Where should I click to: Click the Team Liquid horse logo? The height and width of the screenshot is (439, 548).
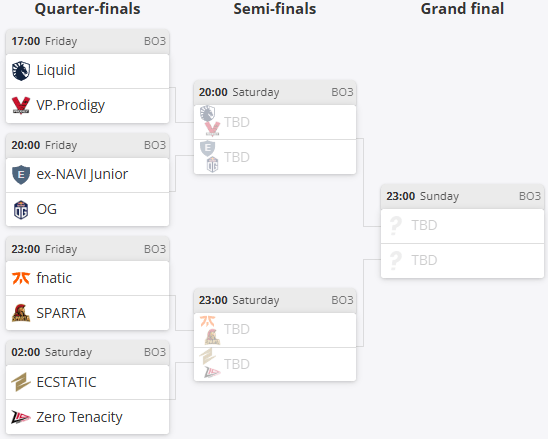click(x=21, y=71)
